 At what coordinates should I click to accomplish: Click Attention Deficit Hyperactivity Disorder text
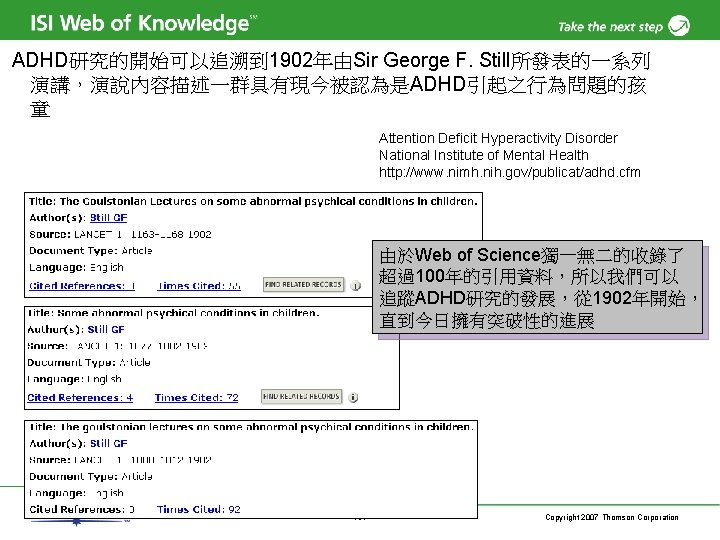pyautogui.click(x=498, y=138)
